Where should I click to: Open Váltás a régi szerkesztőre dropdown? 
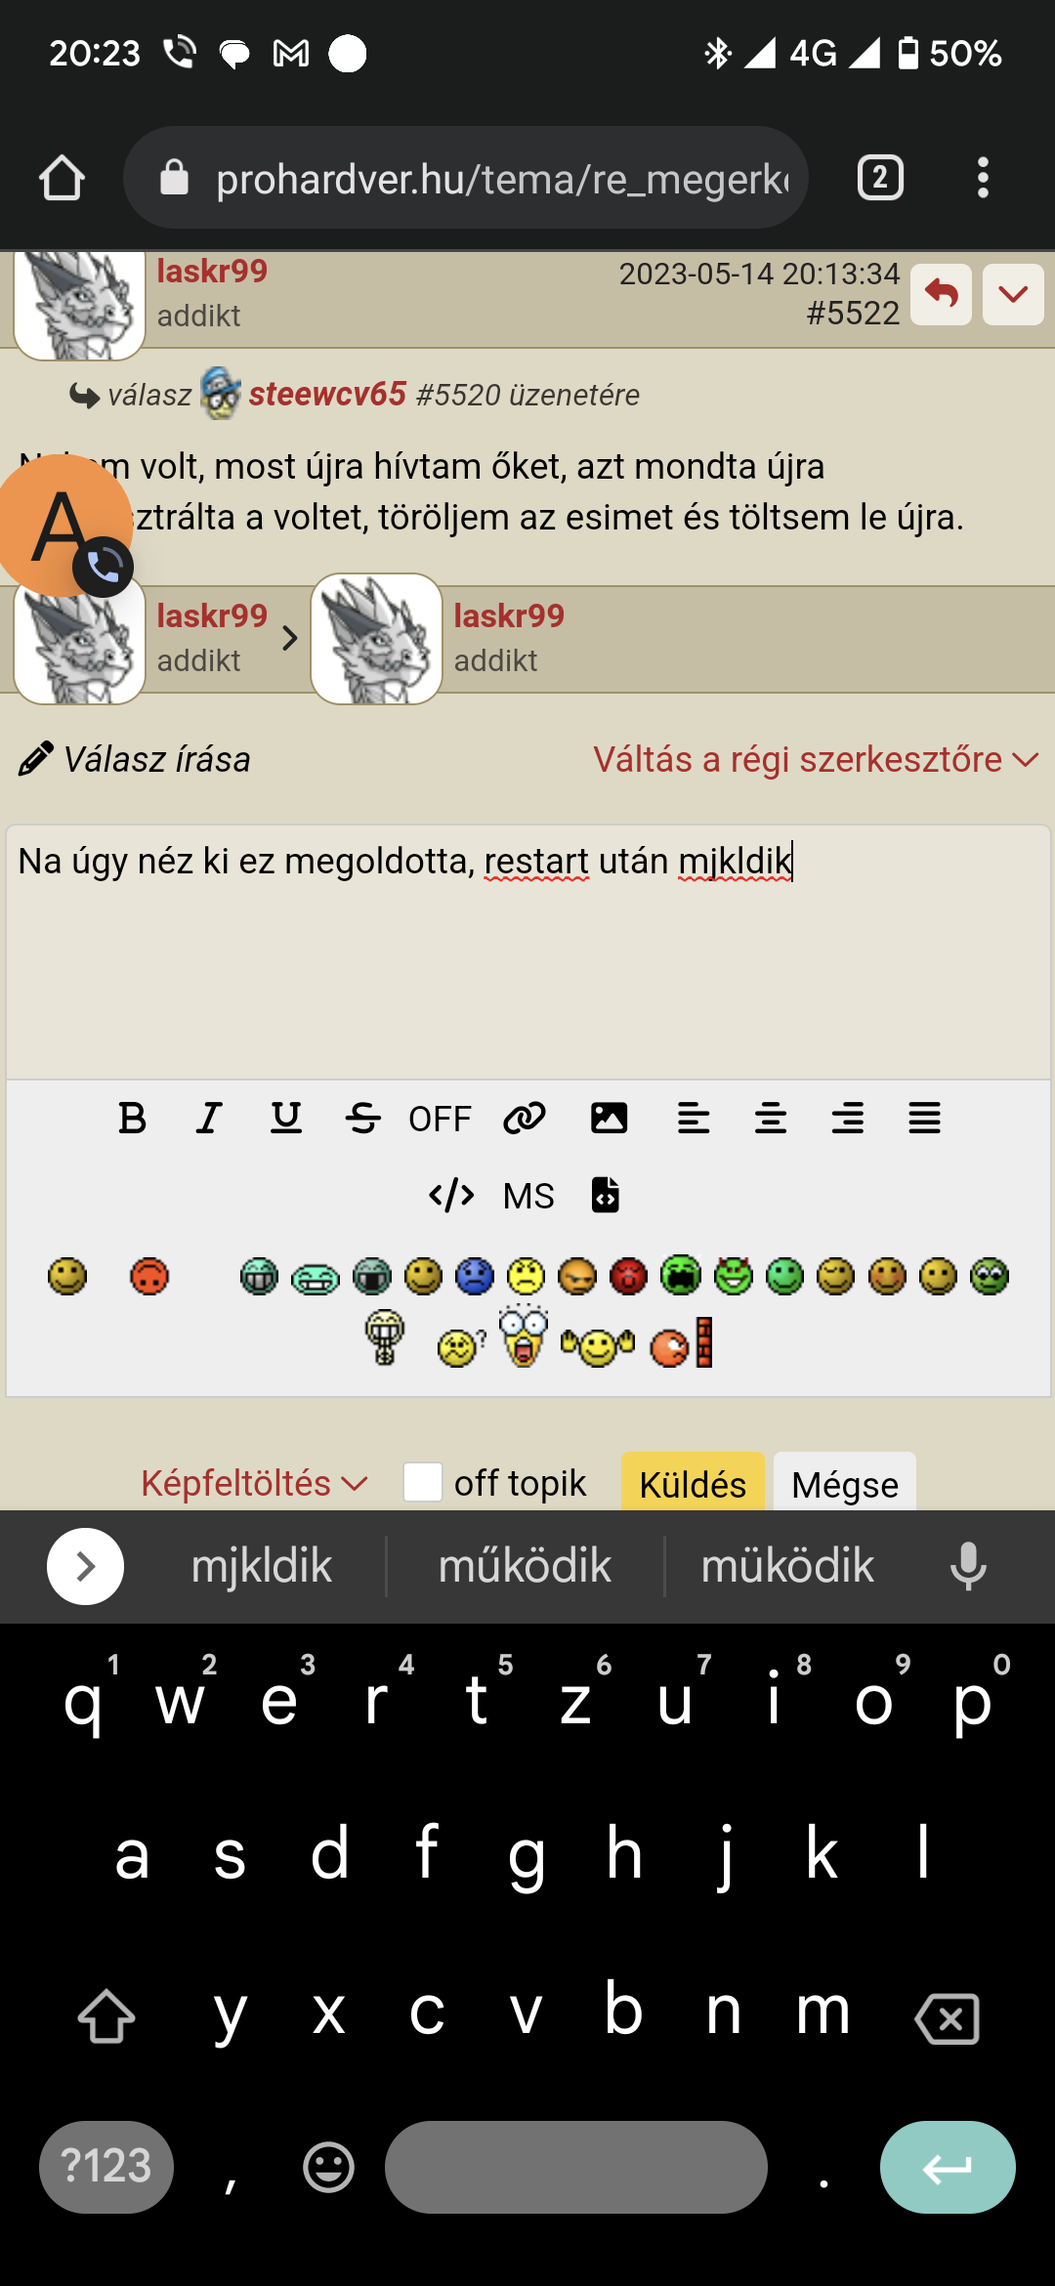tap(816, 759)
